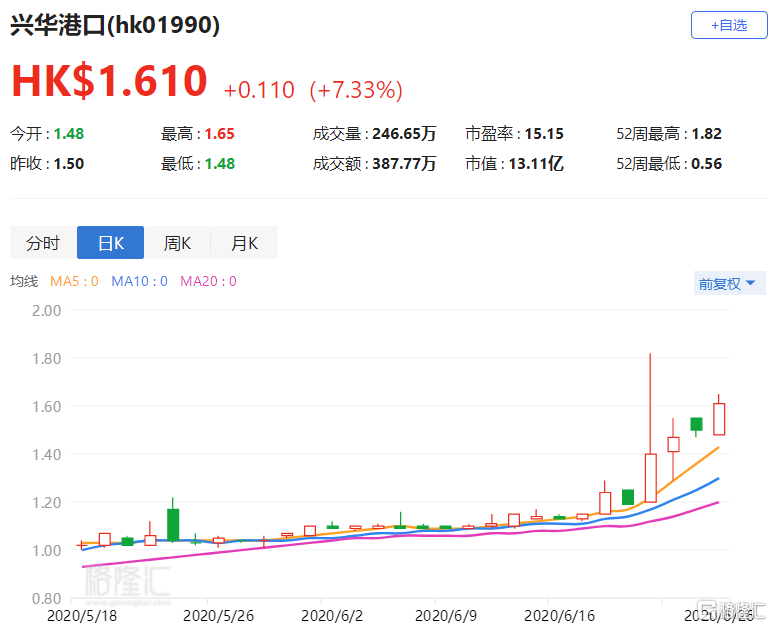Click the 格隆汇 watermark logo on chart

pyautogui.click(x=127, y=581)
